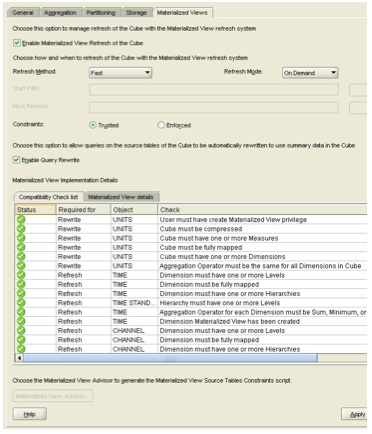Open the Compatibility Check list tab
Image resolution: width=372 pixels, height=434 pixels.
(49, 197)
